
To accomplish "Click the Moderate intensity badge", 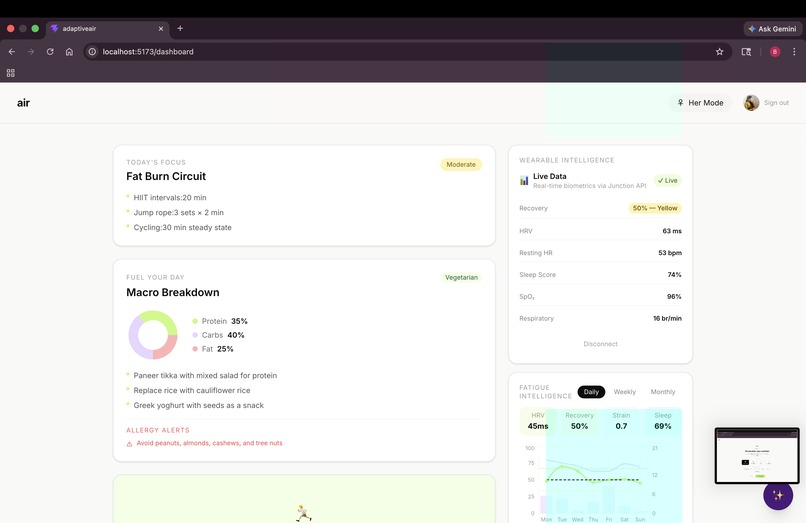I will coord(461,165).
